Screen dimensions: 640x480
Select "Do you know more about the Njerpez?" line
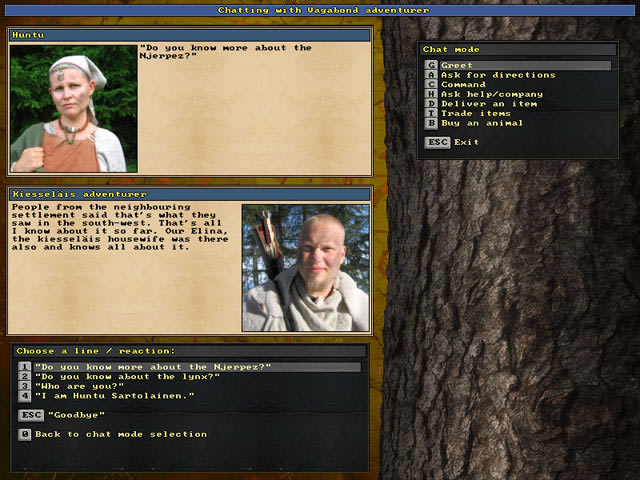[x=153, y=367]
